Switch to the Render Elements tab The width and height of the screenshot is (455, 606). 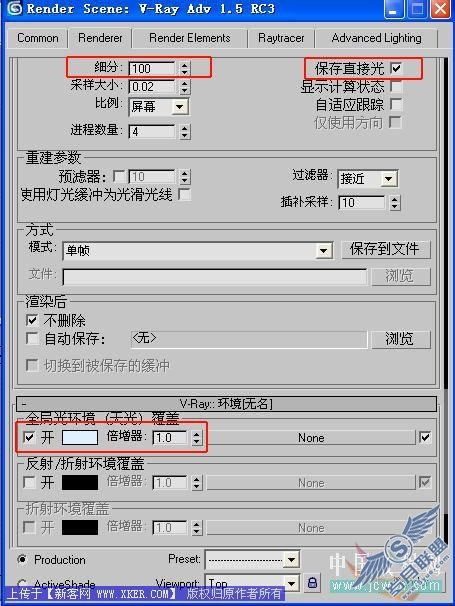189,38
